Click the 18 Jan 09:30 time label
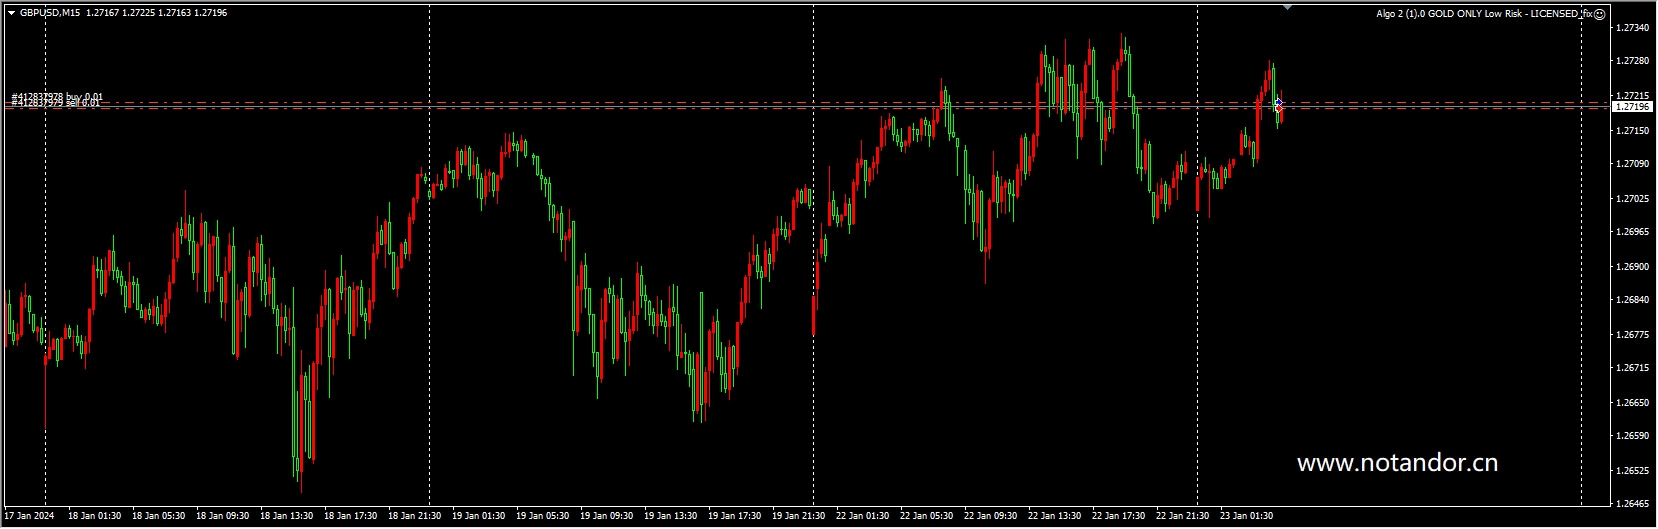The height and width of the screenshot is (529, 1658). pos(222,516)
